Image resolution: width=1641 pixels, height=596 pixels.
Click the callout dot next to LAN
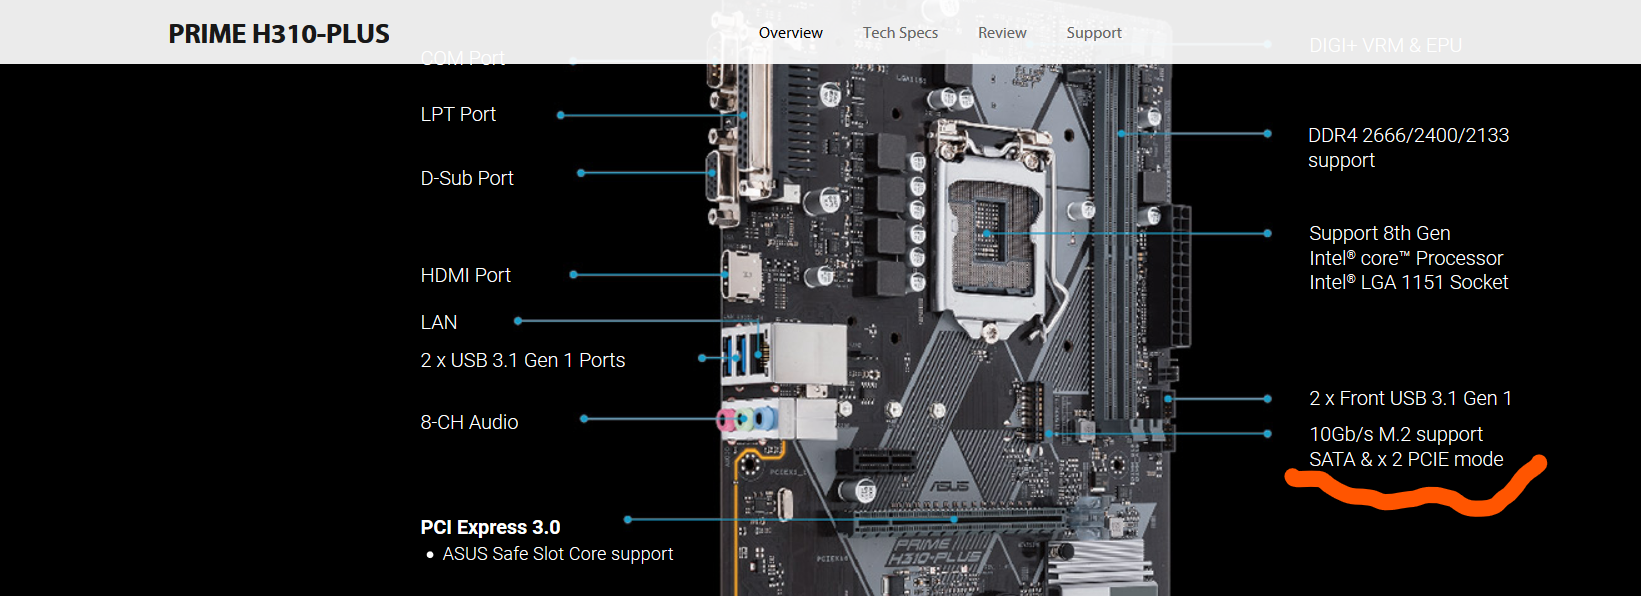coord(517,321)
